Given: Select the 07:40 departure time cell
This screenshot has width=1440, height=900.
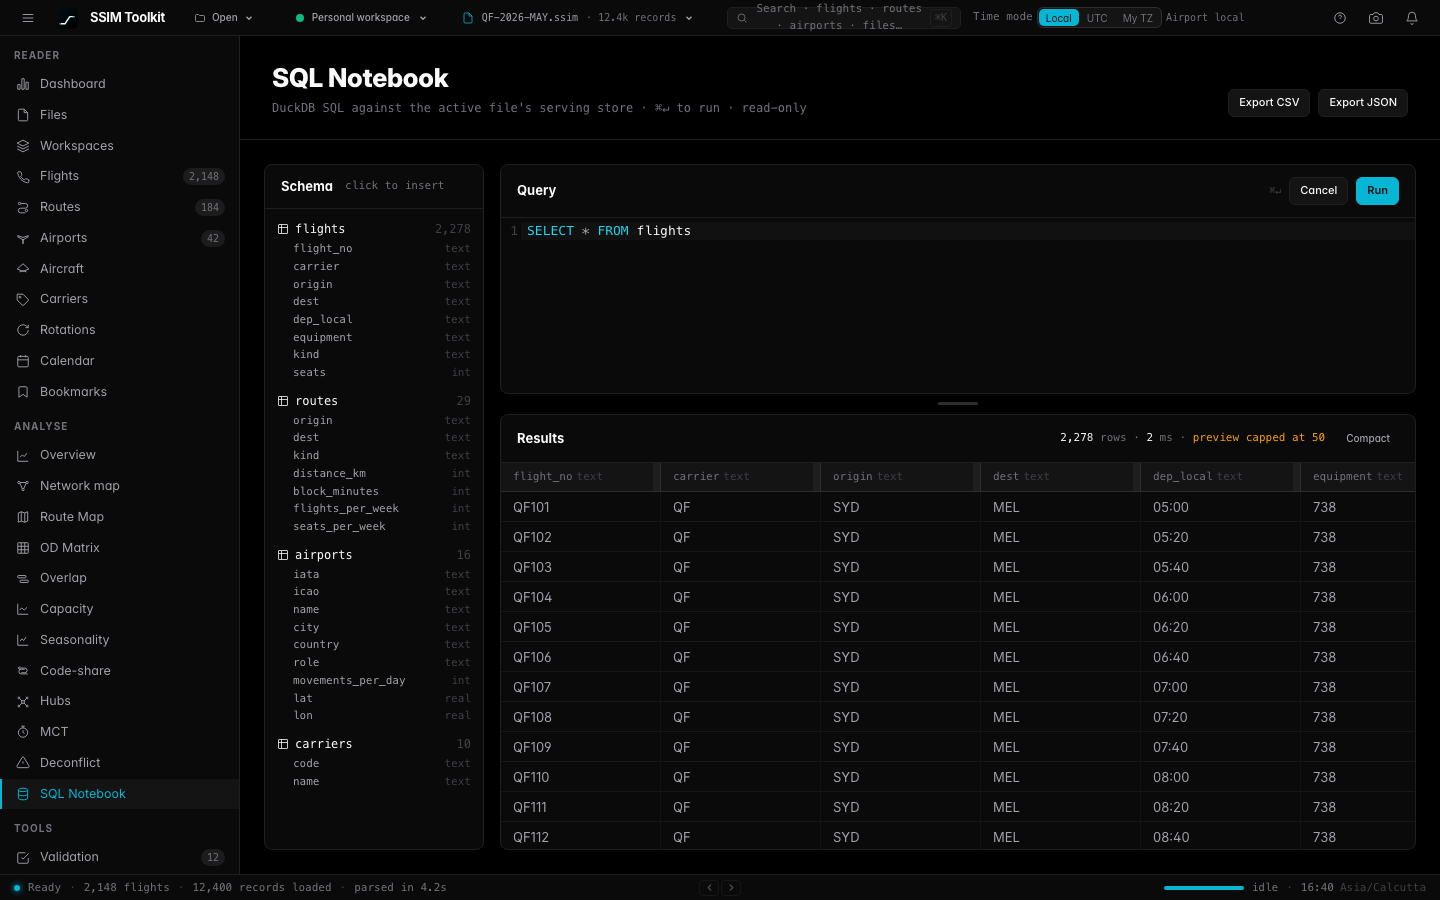Looking at the screenshot, I should (1220, 747).
